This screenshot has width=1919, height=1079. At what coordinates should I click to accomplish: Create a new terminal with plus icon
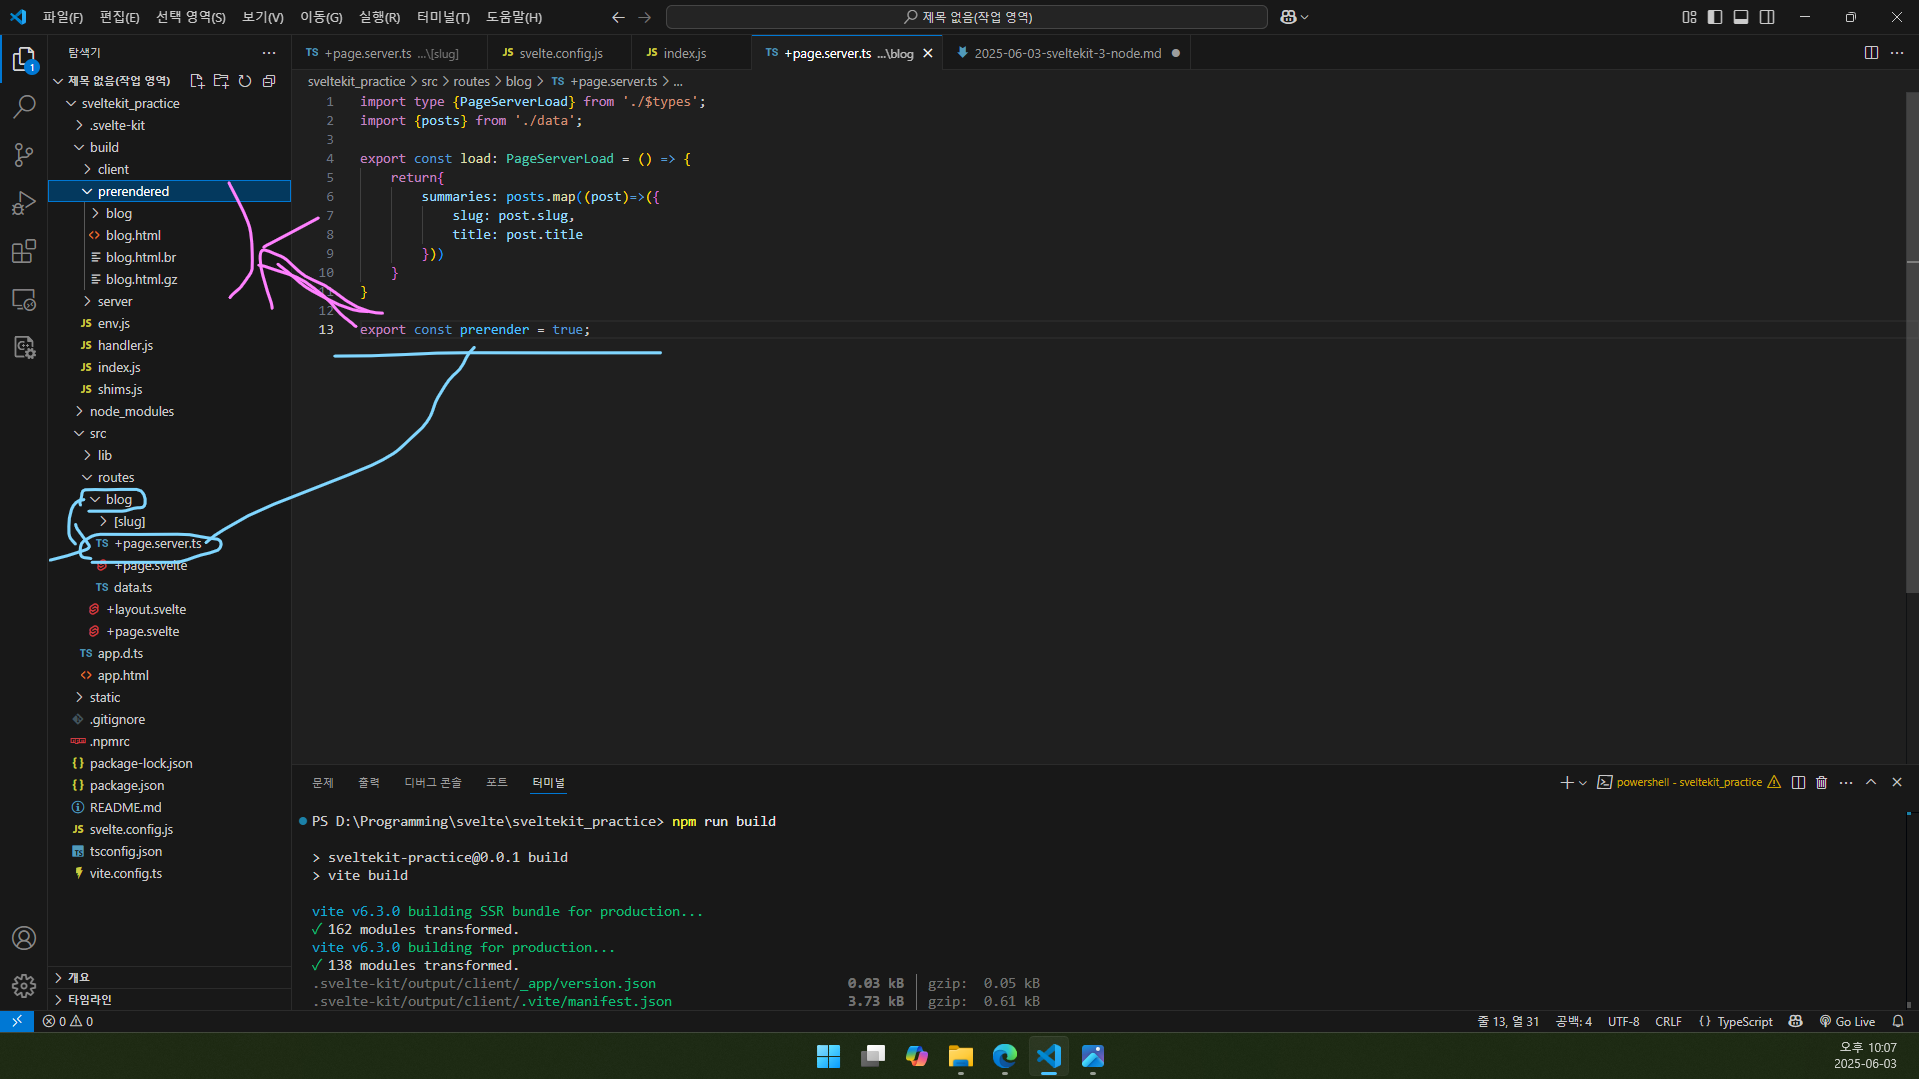tap(1567, 782)
